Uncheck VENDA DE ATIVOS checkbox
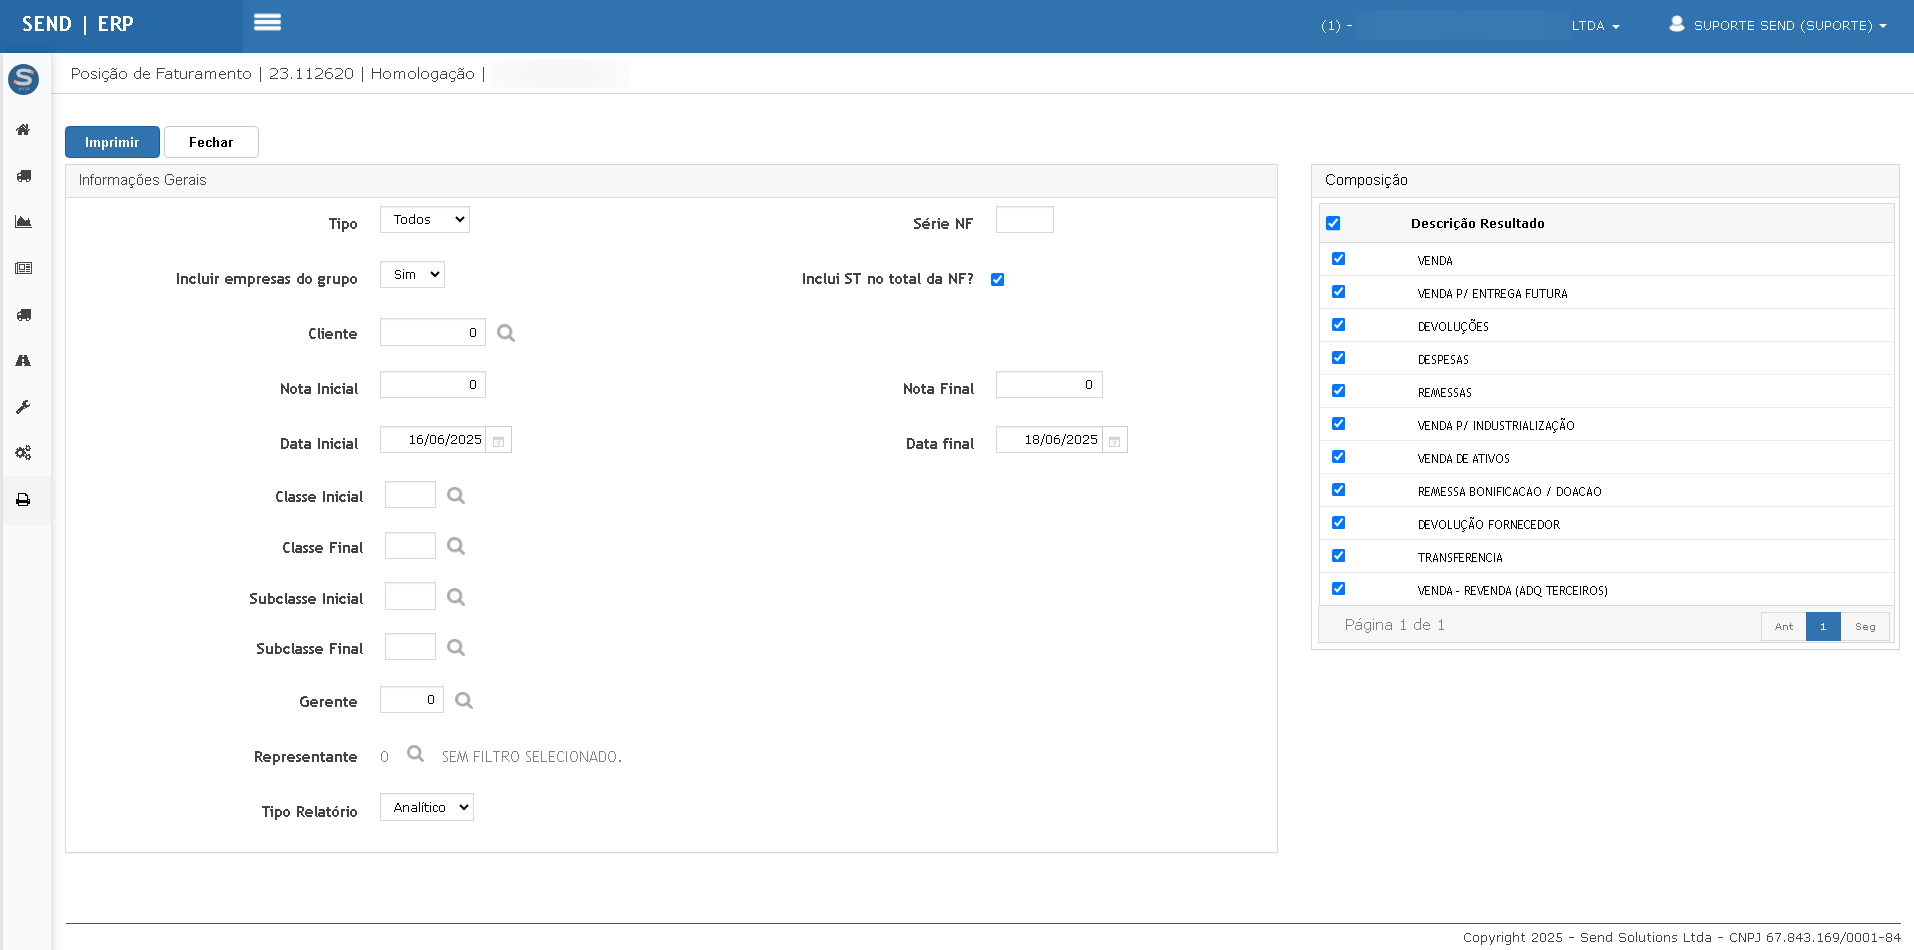The height and width of the screenshot is (950, 1914). 1338,457
